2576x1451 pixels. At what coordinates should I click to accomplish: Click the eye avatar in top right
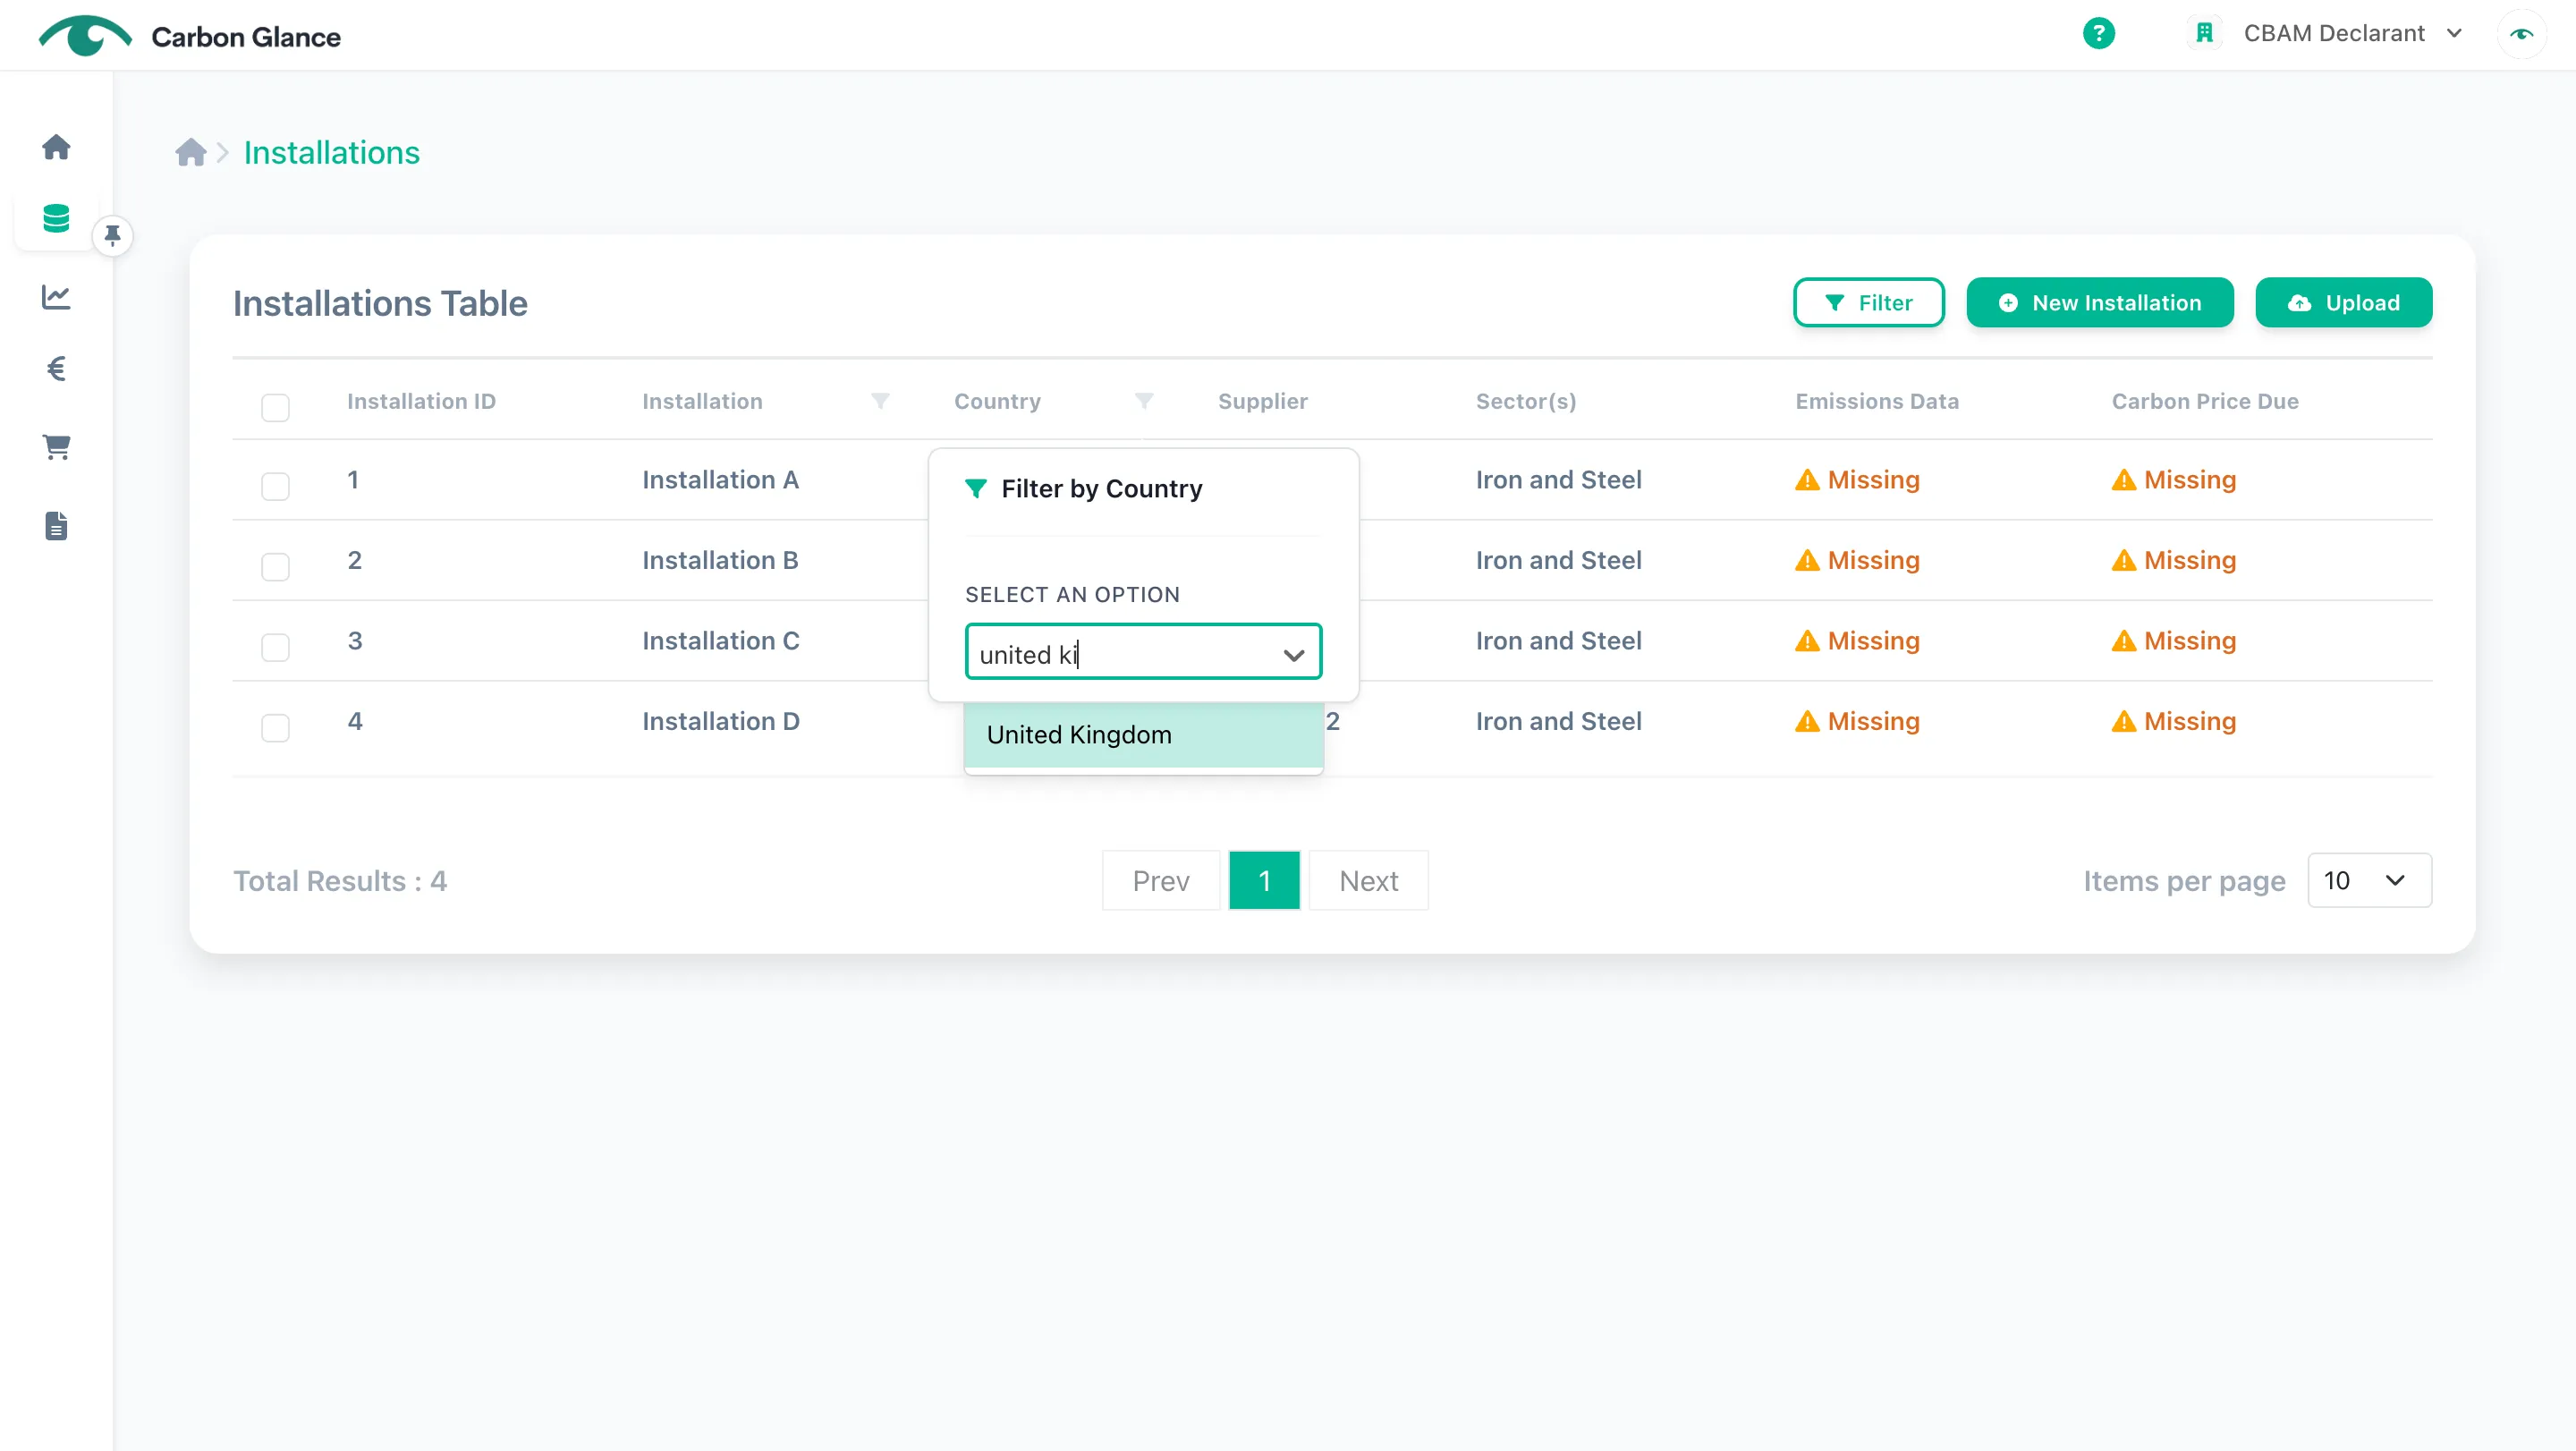[2521, 33]
